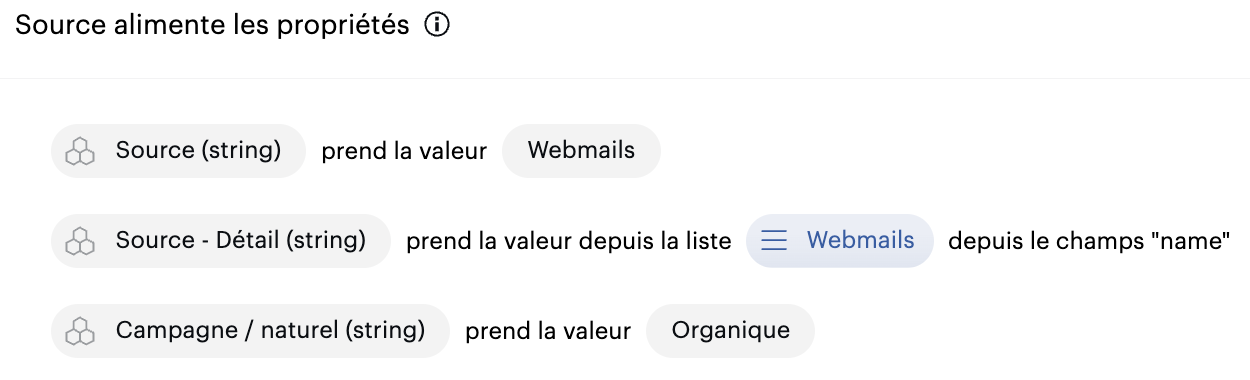Select the Source (string) property pill
1250x380 pixels.
coord(178,151)
